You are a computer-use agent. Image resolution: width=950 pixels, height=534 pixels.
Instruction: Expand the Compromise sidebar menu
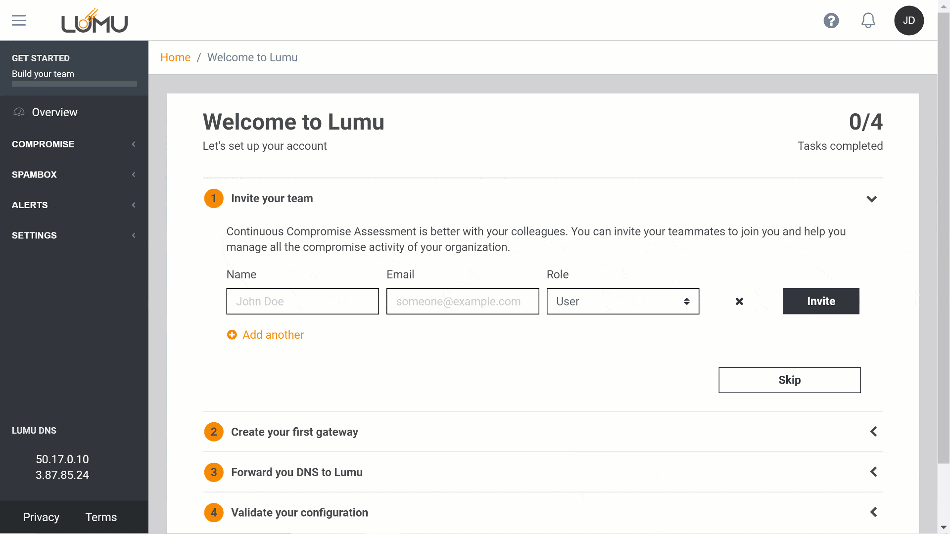74,144
